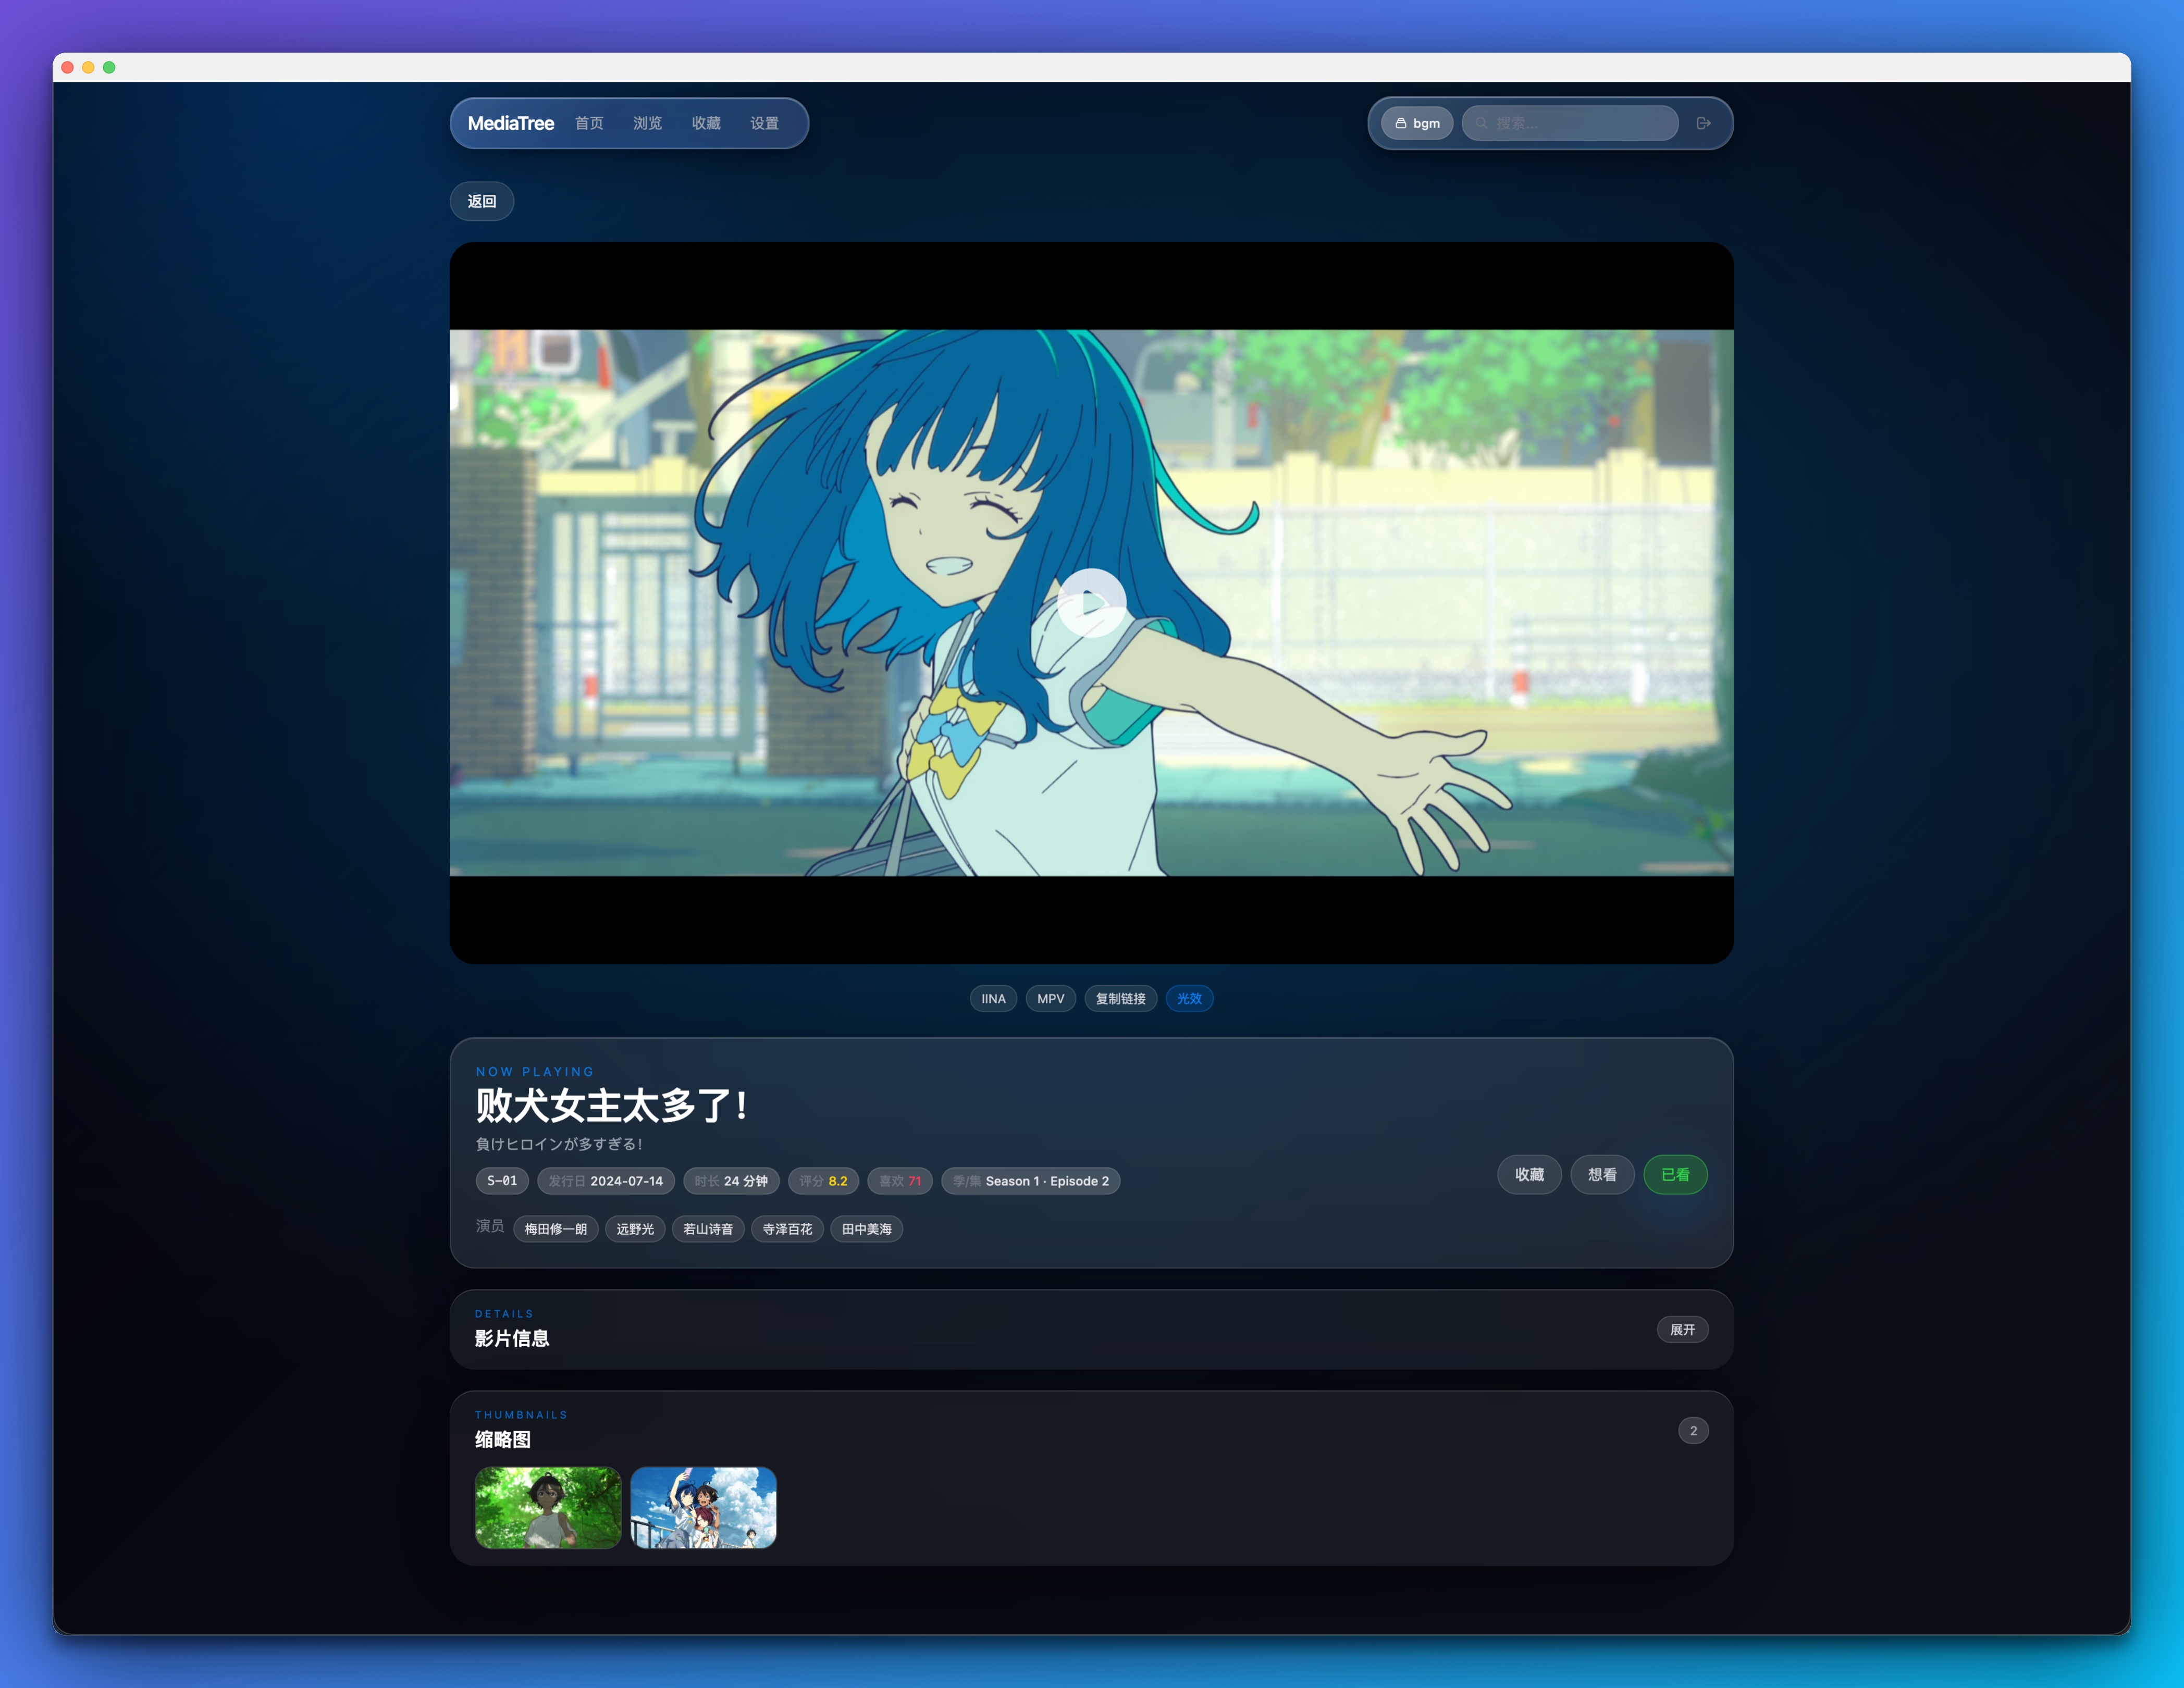Screen dimensions: 2184x1688
Task: Click the 发行日 2024-07-14 tag
Action: coord(605,1180)
